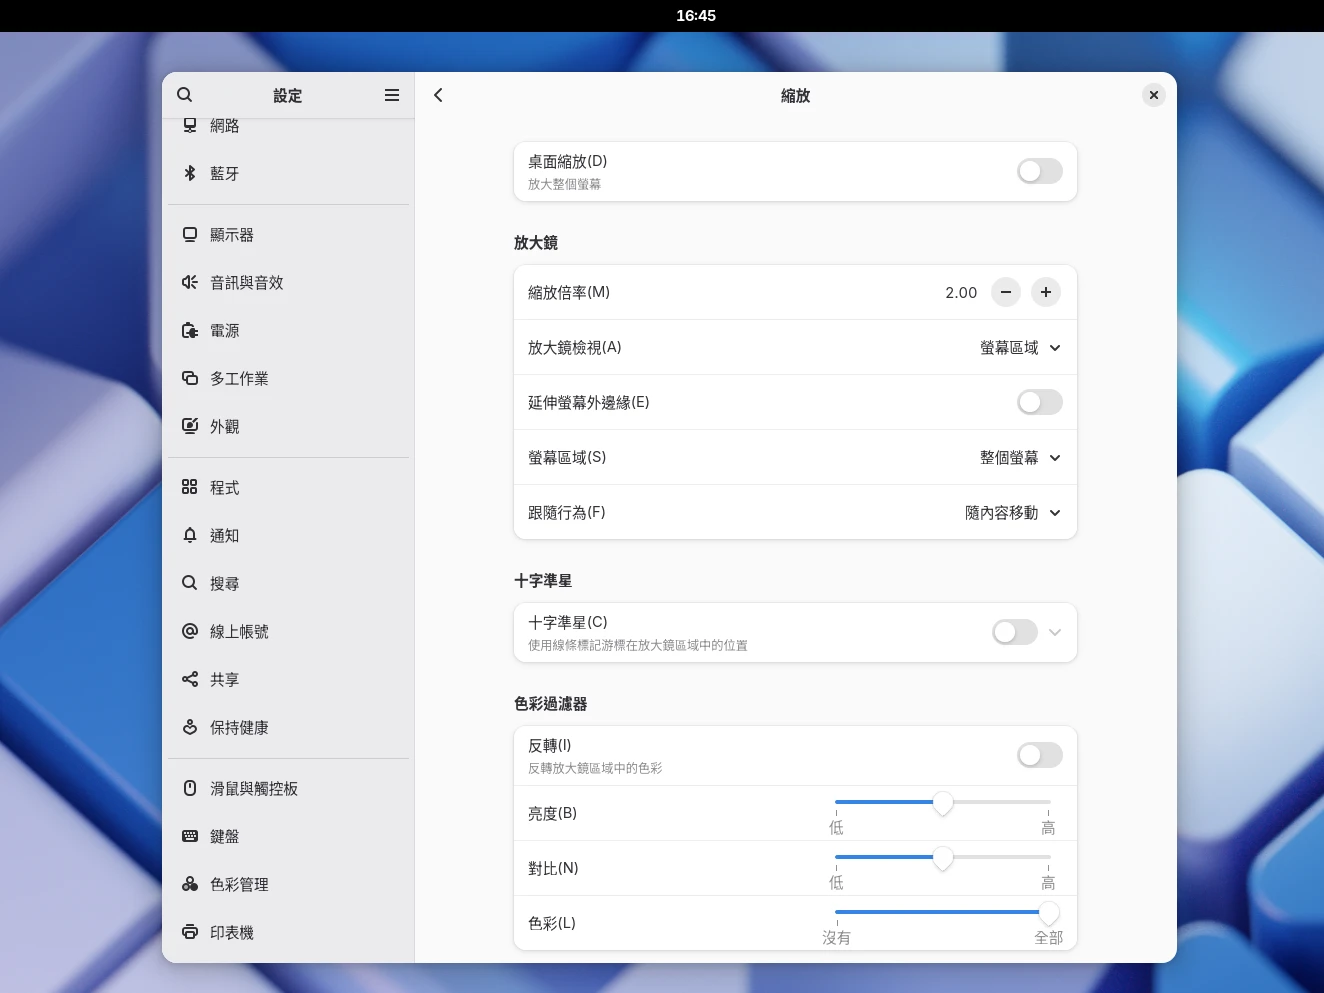The height and width of the screenshot is (993, 1324).
Task: Increase 縮放倍率 with the plus button
Action: click(1046, 292)
